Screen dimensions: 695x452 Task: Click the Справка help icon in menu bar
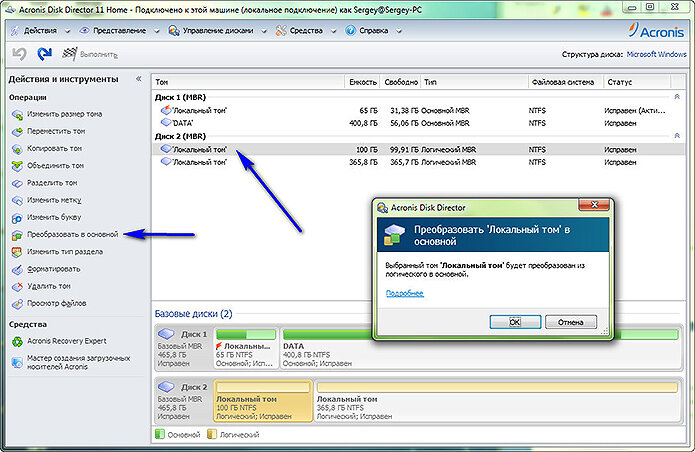pyautogui.click(x=351, y=30)
